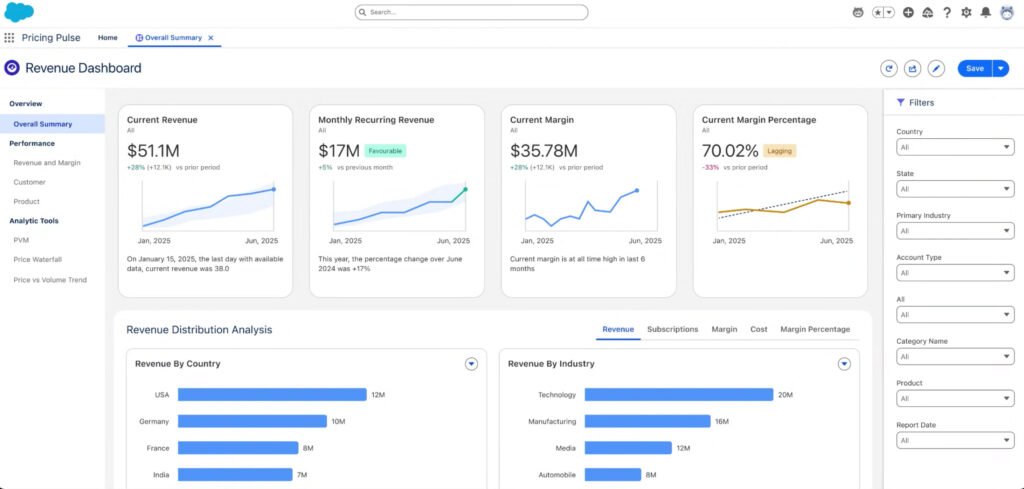Click the pencil edit dashboard icon
Viewport: 1024px width, 489px height.
936,68
